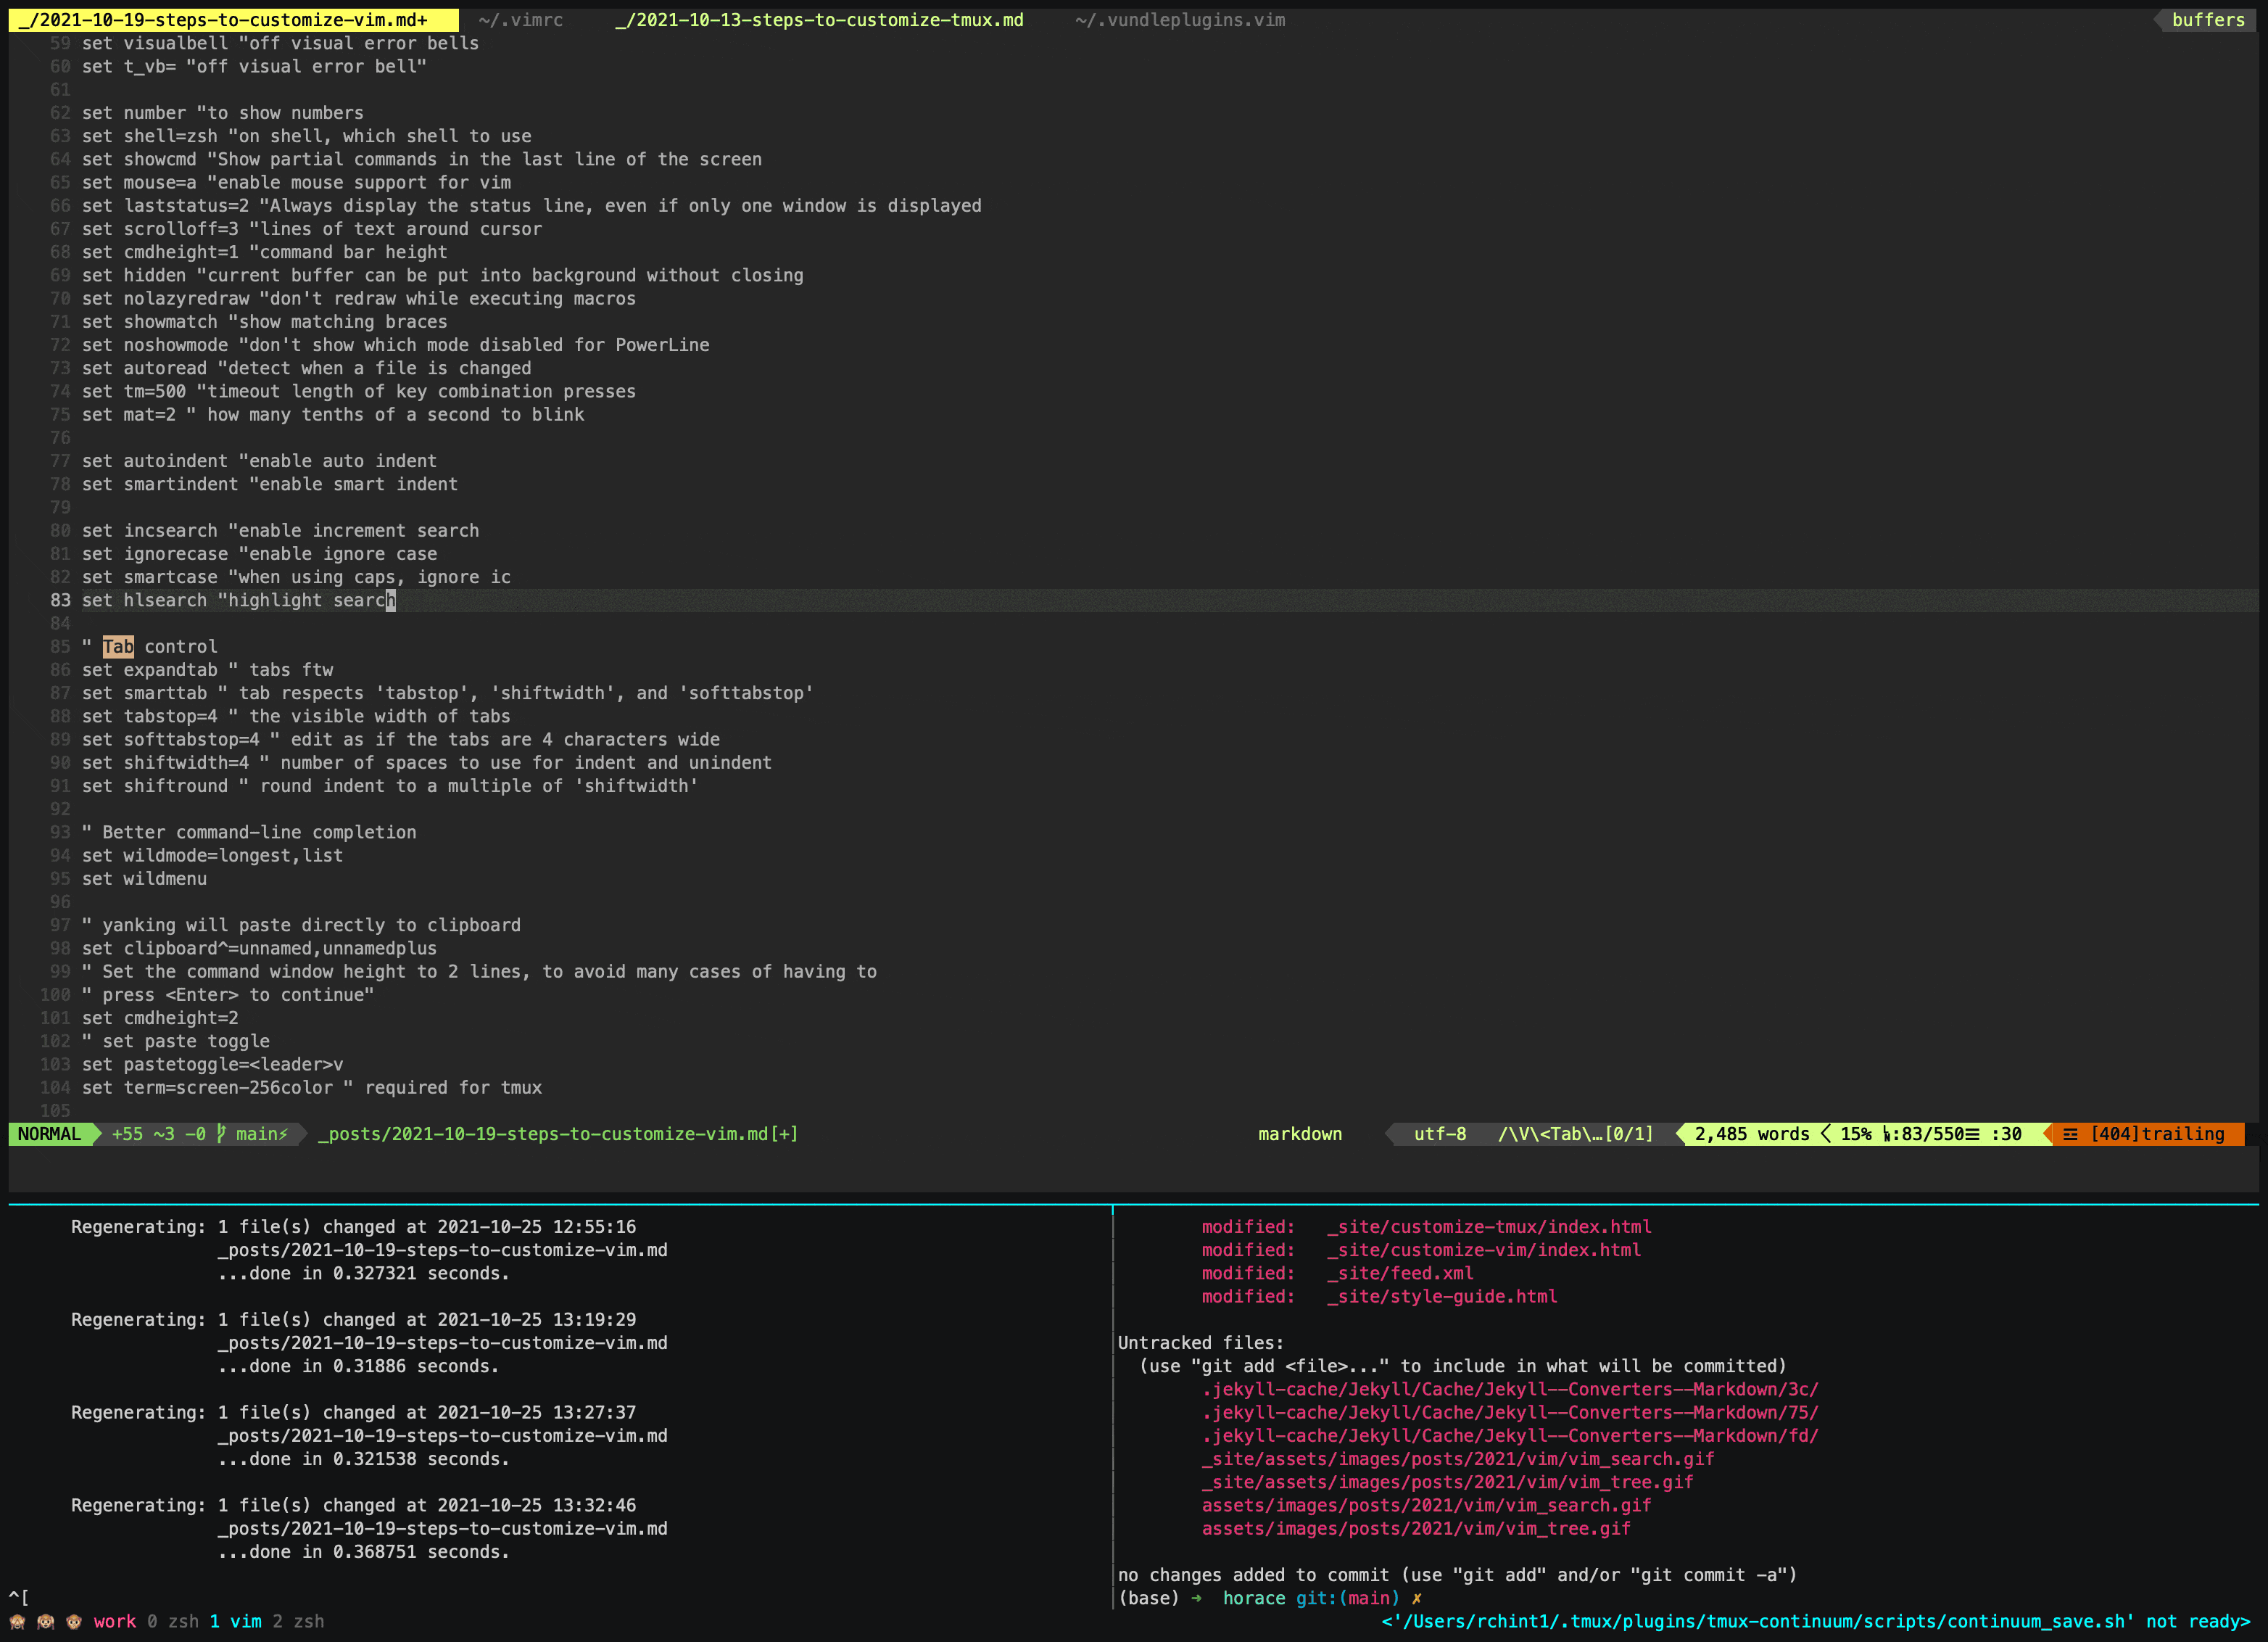The image size is (2268, 1642).
Task: Click modified _site/customize-tmux/index.html entry
Action: click(x=1427, y=1227)
